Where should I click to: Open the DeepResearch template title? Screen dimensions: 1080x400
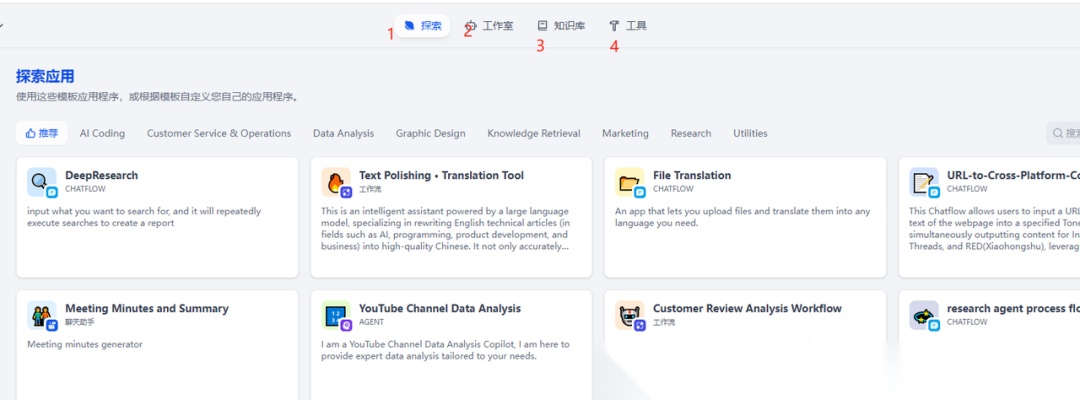tap(101, 176)
